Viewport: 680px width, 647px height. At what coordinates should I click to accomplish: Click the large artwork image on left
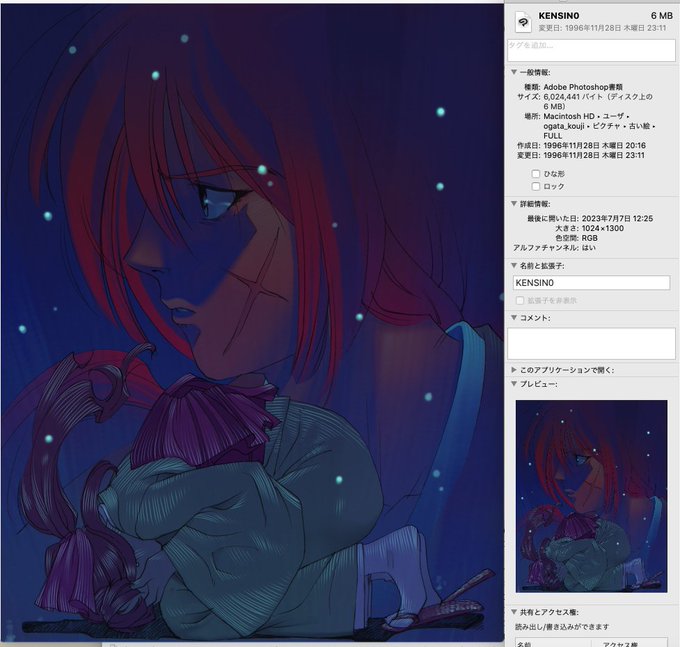[252, 323]
